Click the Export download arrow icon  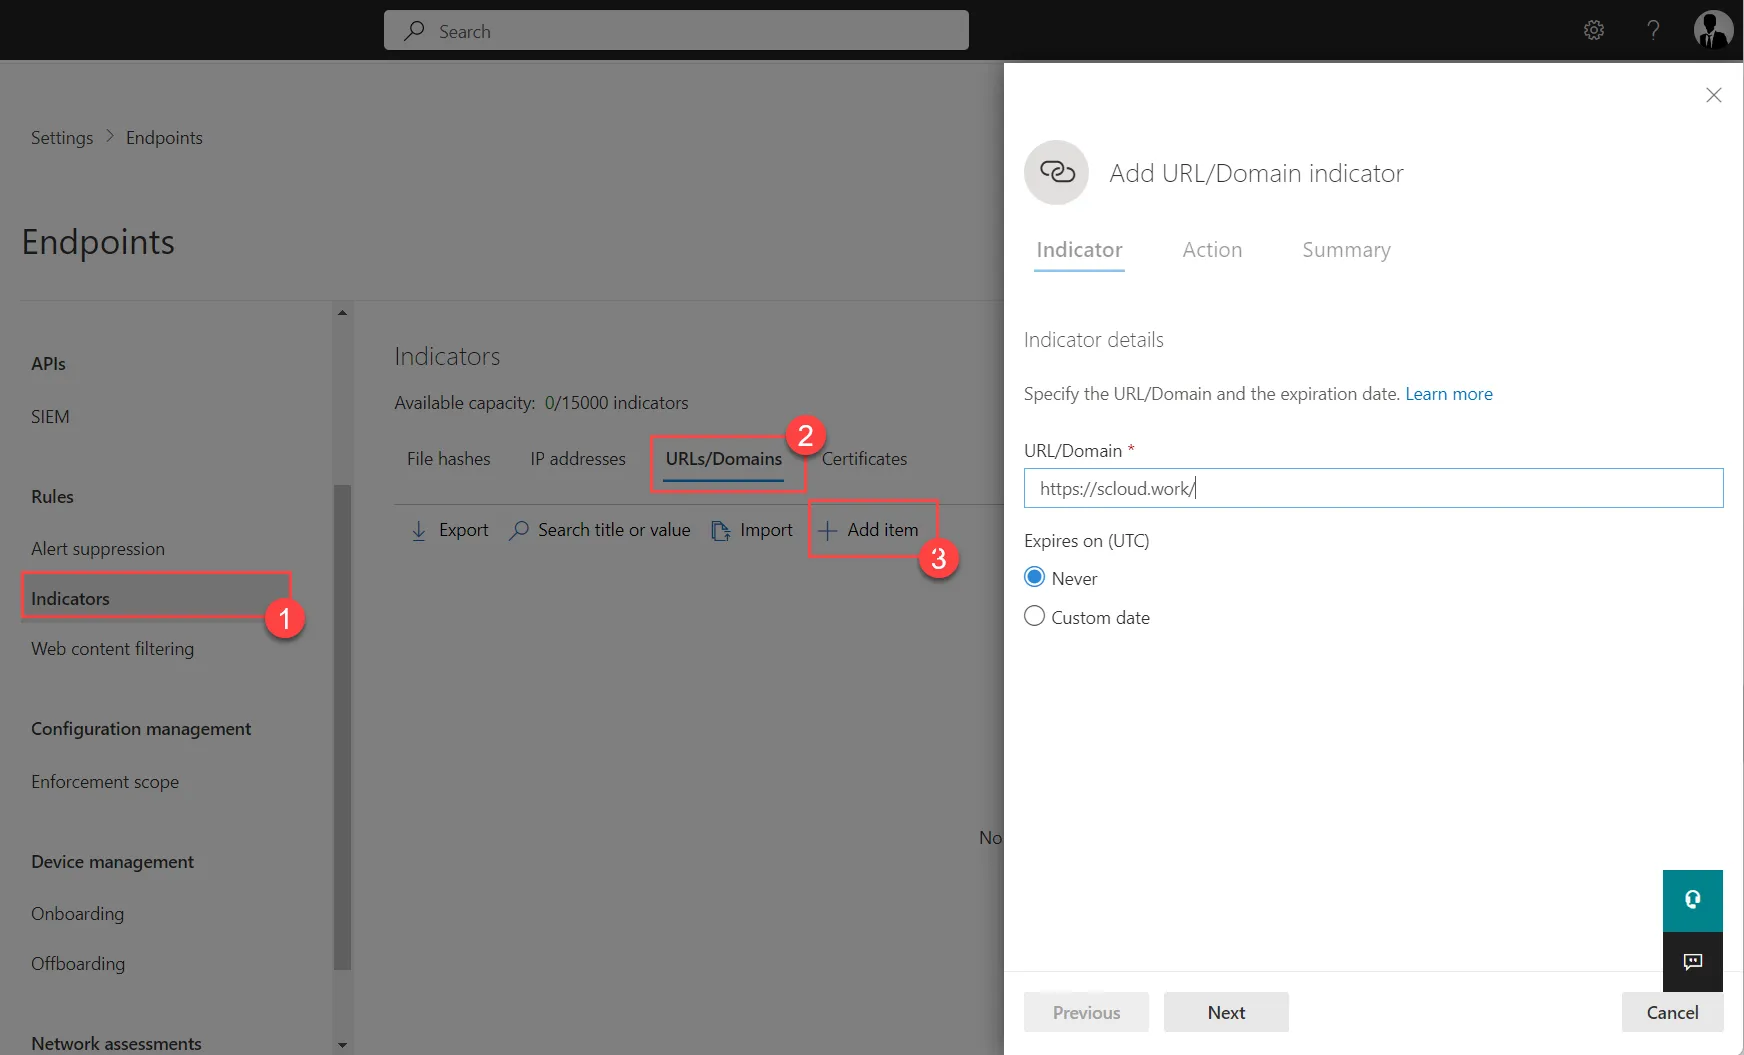pyautogui.click(x=419, y=530)
